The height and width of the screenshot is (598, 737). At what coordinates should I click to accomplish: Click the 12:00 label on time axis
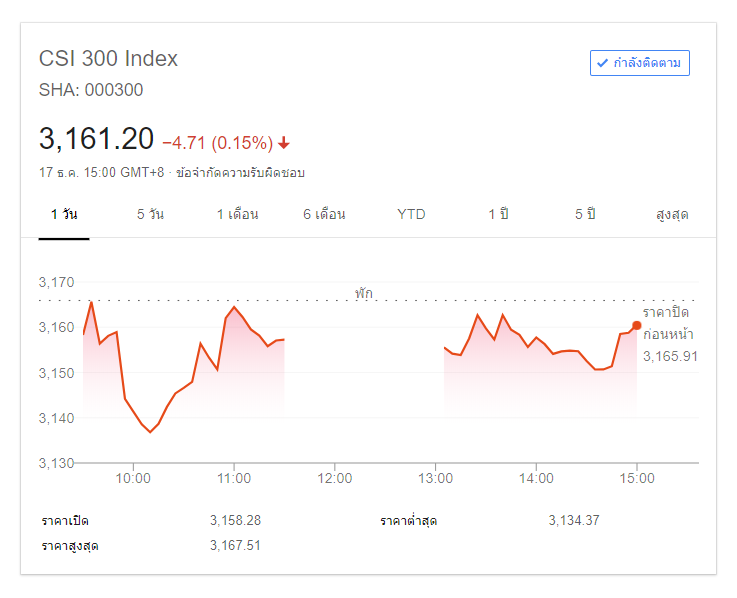click(x=334, y=478)
